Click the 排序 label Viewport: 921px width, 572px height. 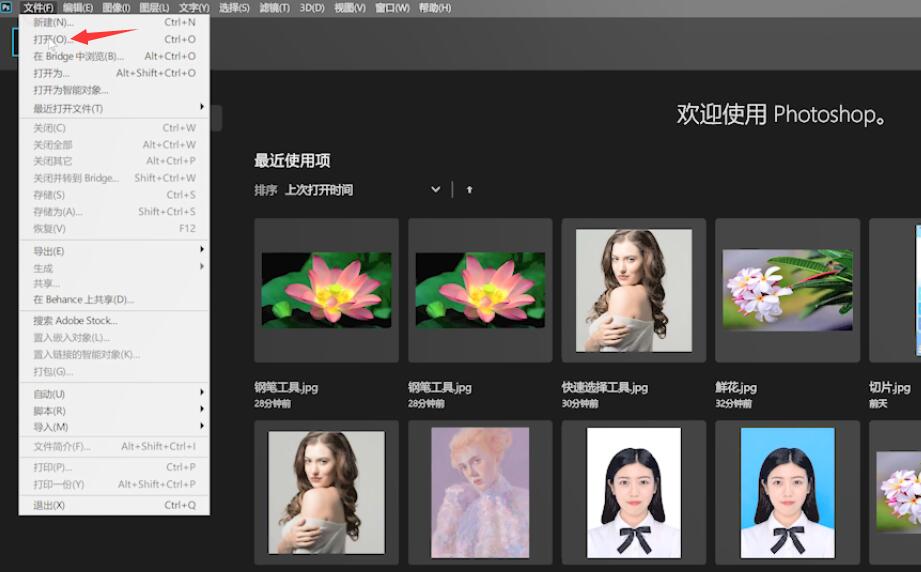click(265, 190)
